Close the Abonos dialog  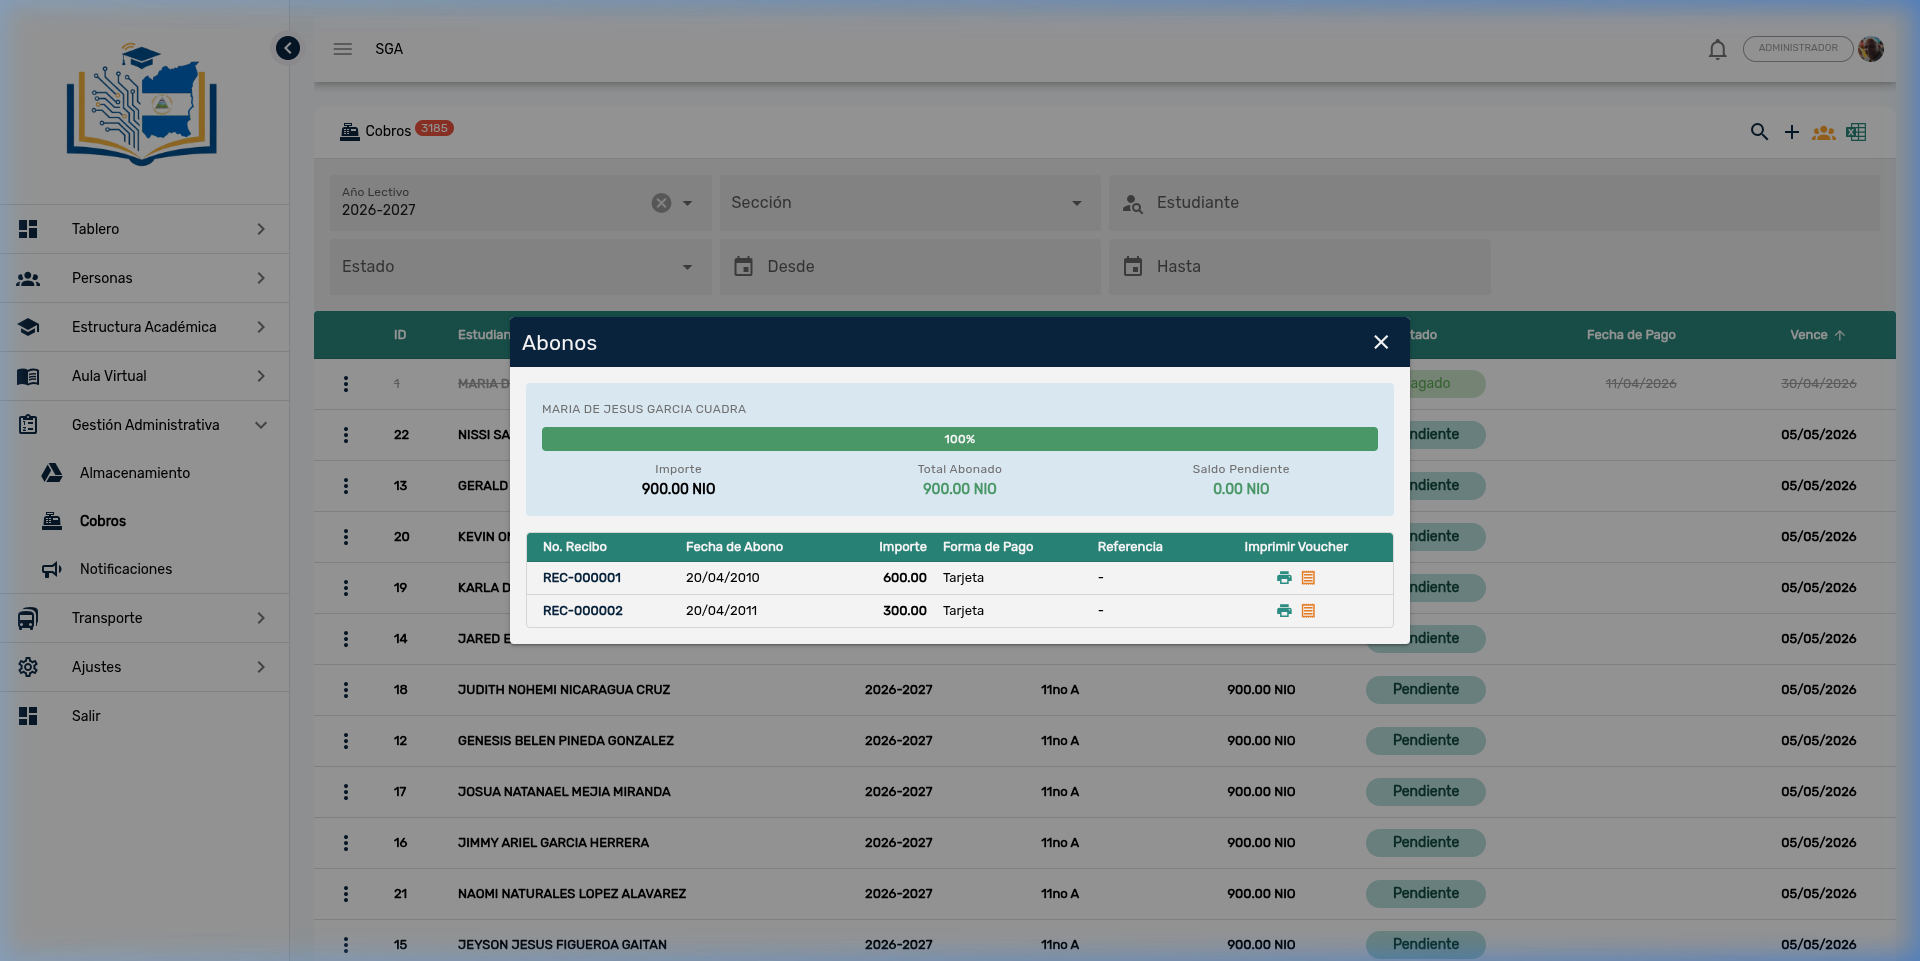point(1381,342)
